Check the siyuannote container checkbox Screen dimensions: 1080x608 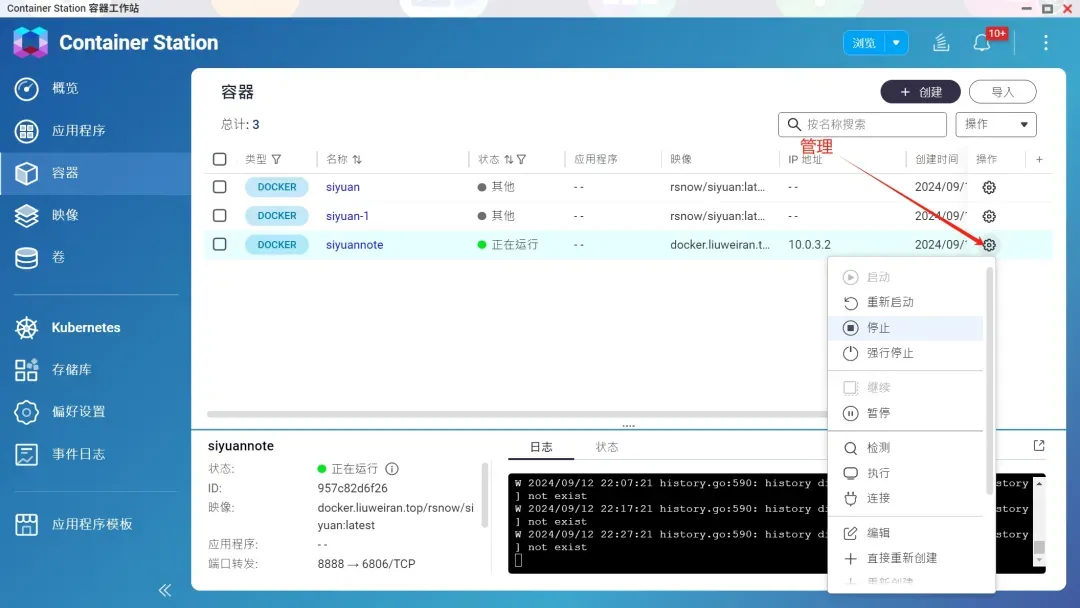coord(220,244)
